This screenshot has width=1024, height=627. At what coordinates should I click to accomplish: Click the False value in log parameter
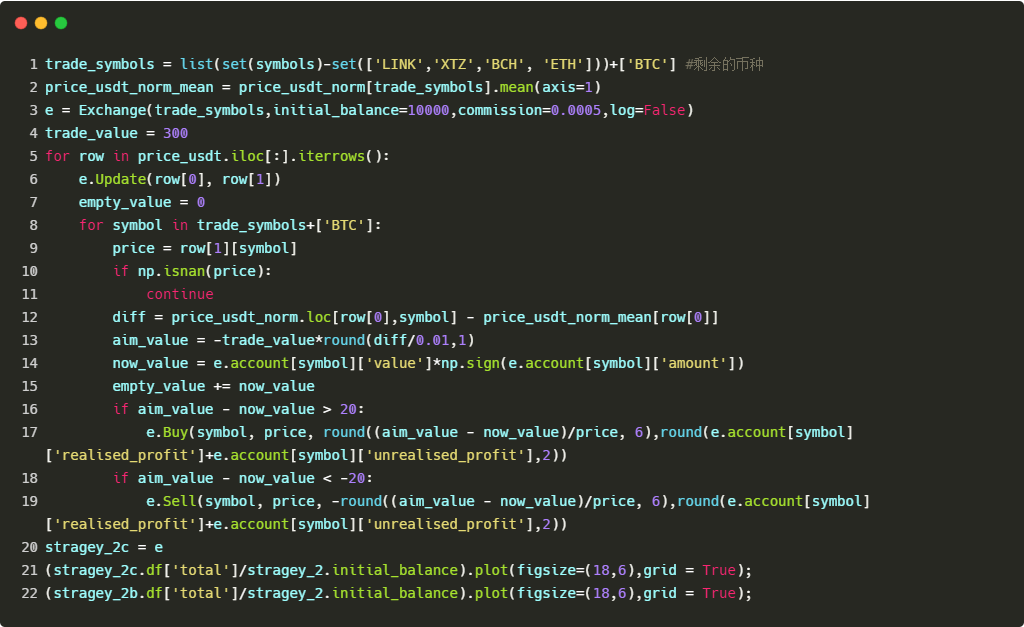coord(664,110)
